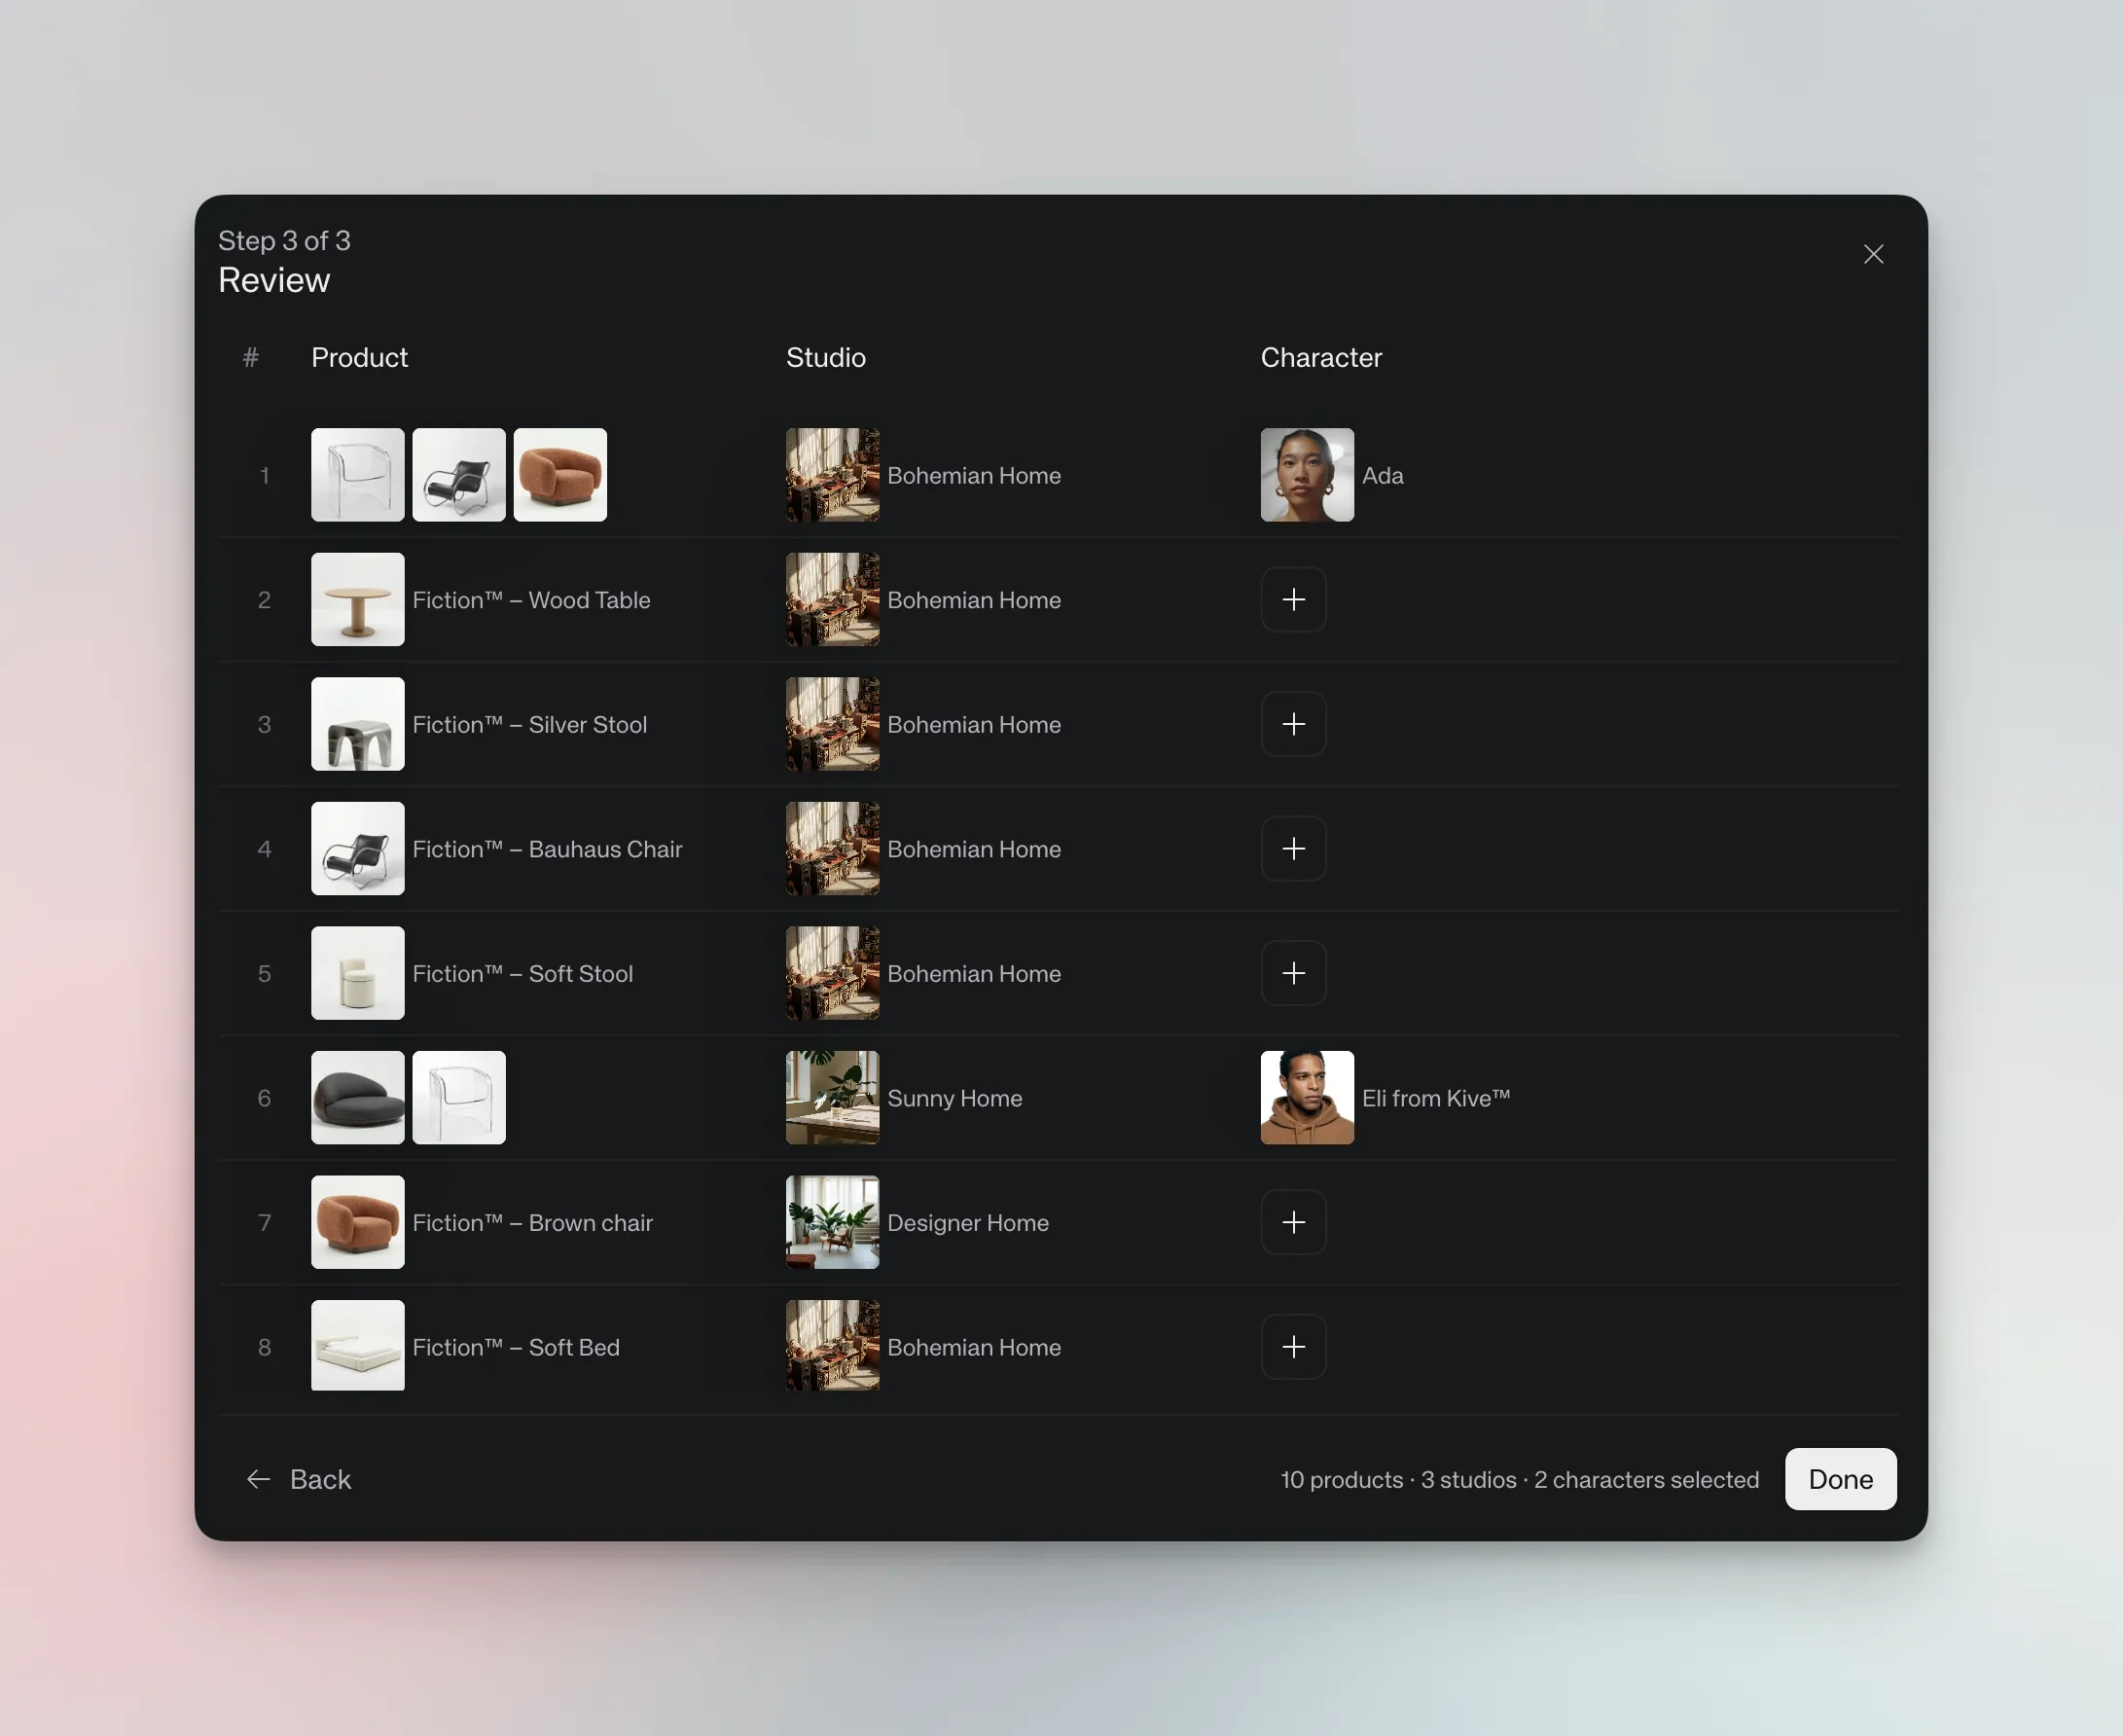Click the 'Fiction™ – Soft Stool' label
The width and height of the screenshot is (2123, 1736).
click(522, 973)
